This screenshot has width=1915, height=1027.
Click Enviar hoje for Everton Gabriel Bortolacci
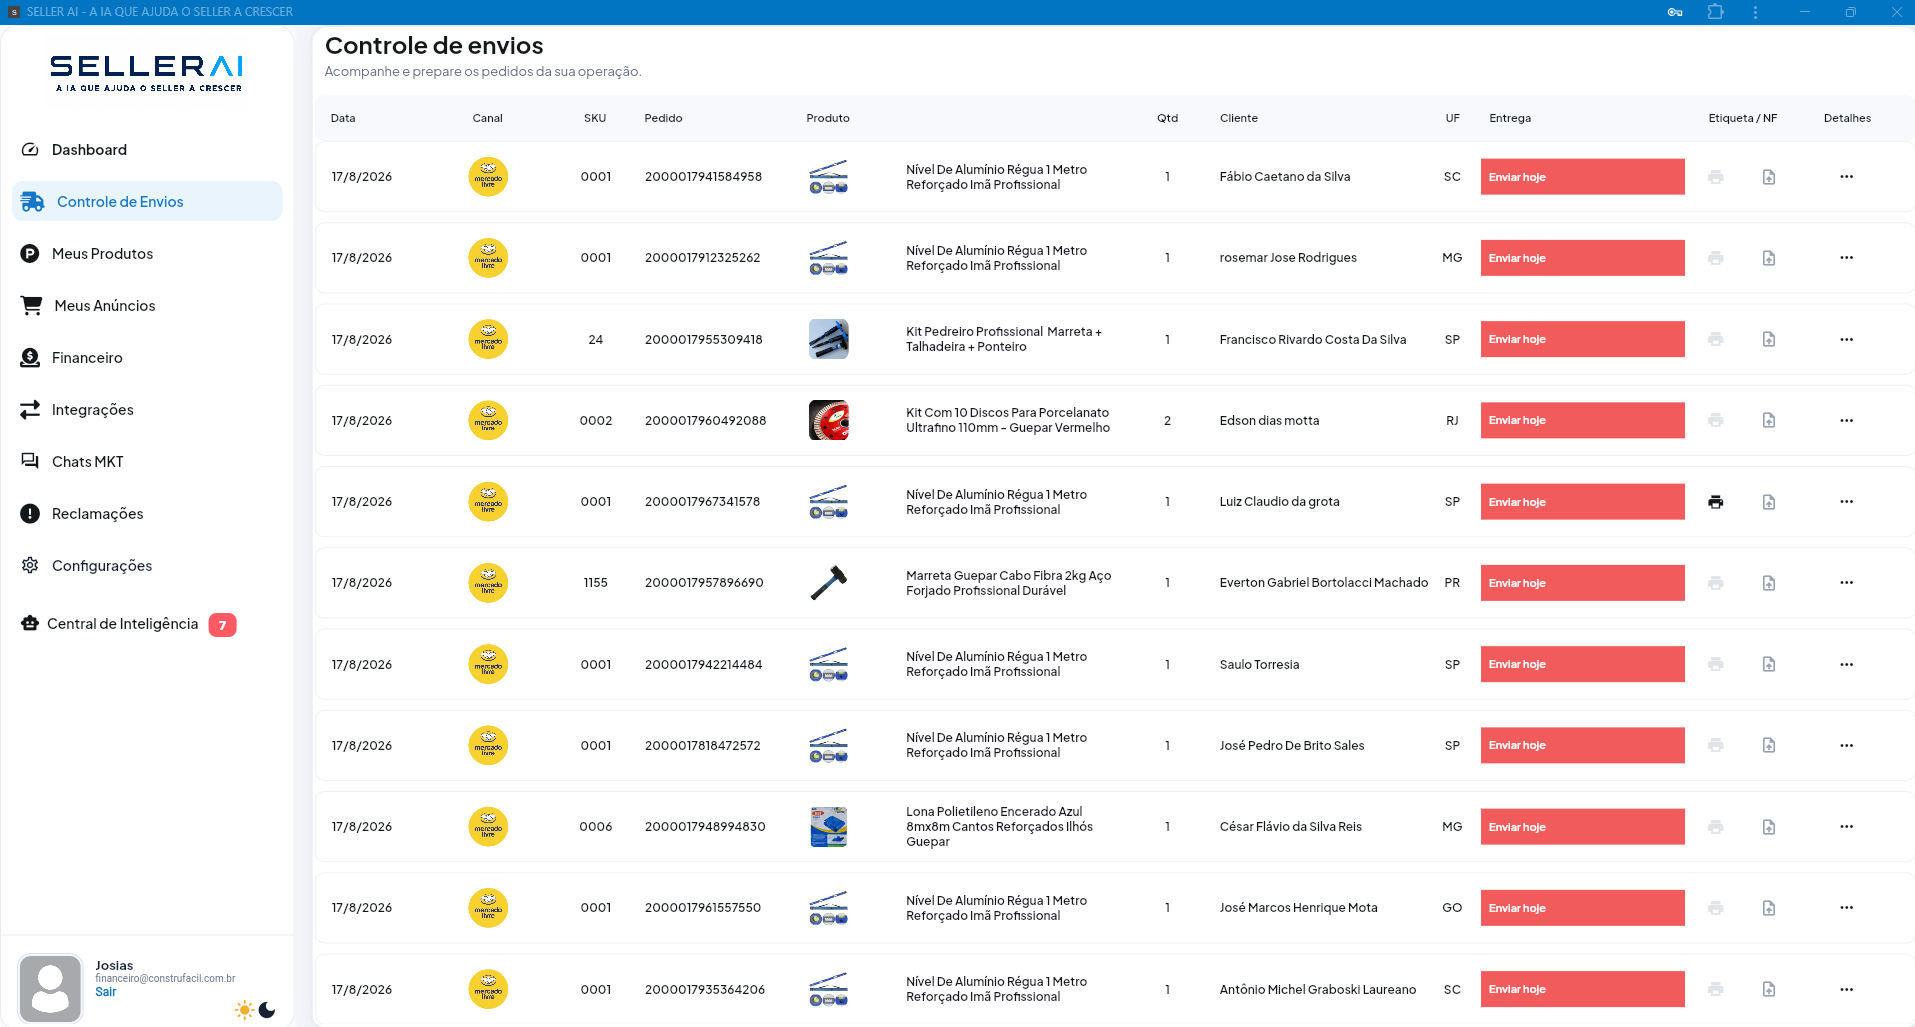click(x=1582, y=583)
